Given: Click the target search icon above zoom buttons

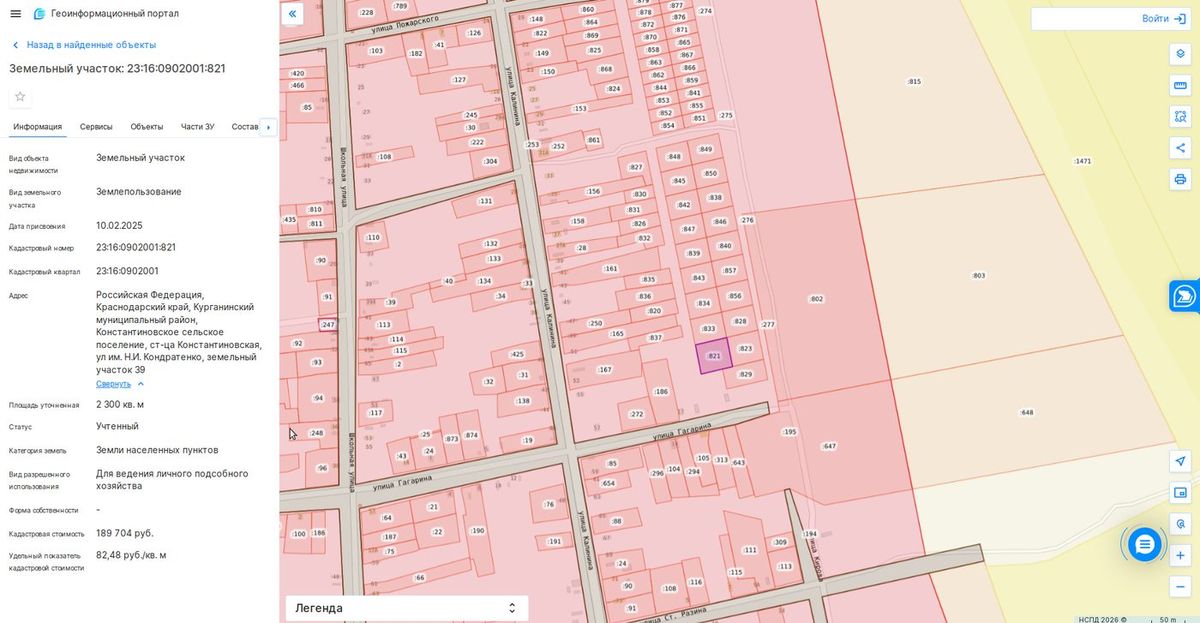Looking at the screenshot, I should [x=1180, y=524].
